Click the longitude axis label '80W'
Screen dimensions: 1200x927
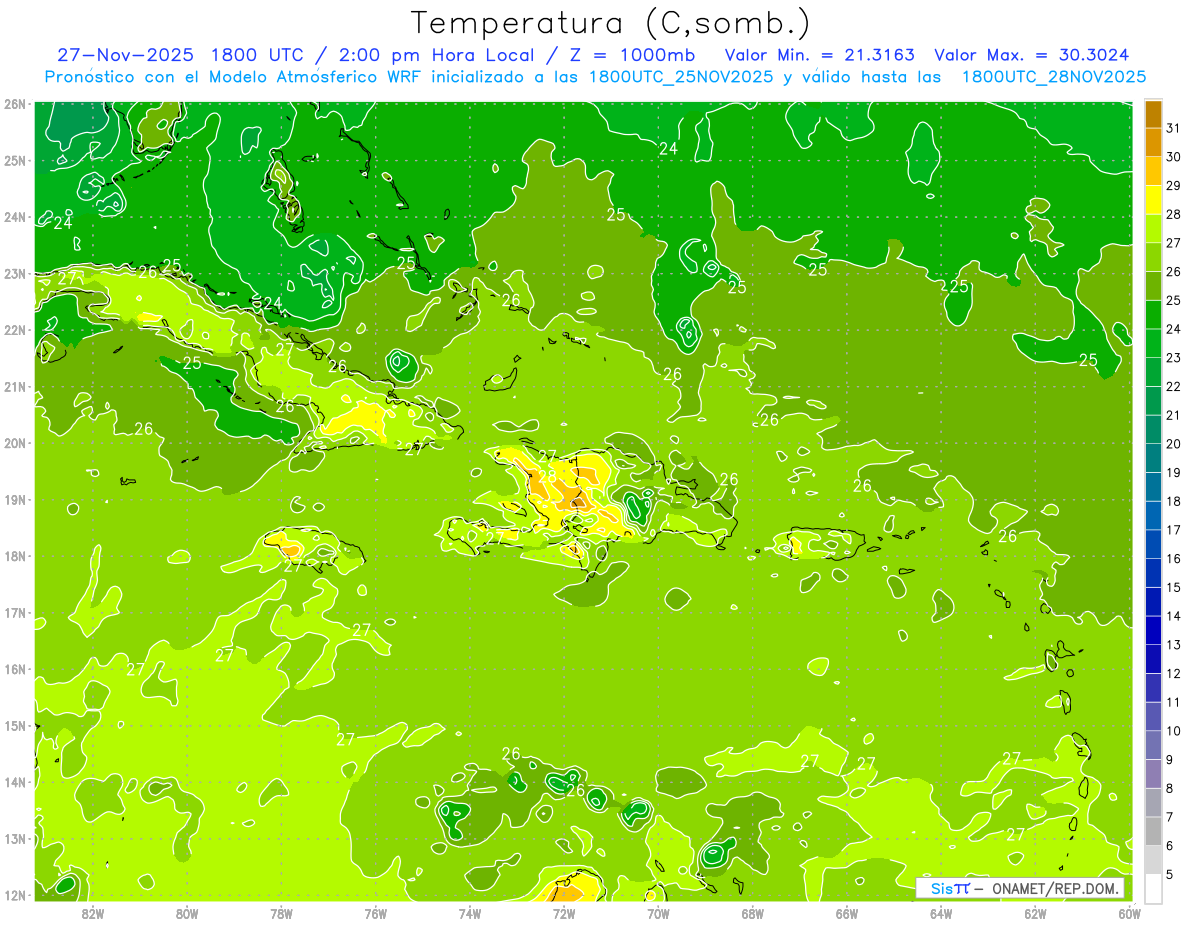pyautogui.click(x=187, y=913)
